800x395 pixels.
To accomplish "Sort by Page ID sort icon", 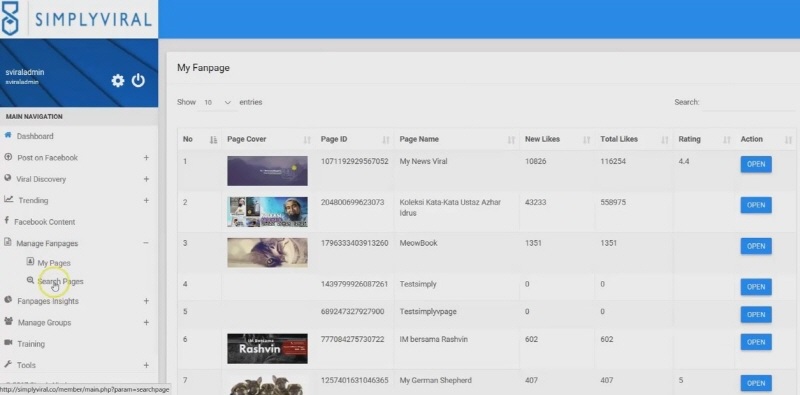I will pyautogui.click(x=386, y=140).
